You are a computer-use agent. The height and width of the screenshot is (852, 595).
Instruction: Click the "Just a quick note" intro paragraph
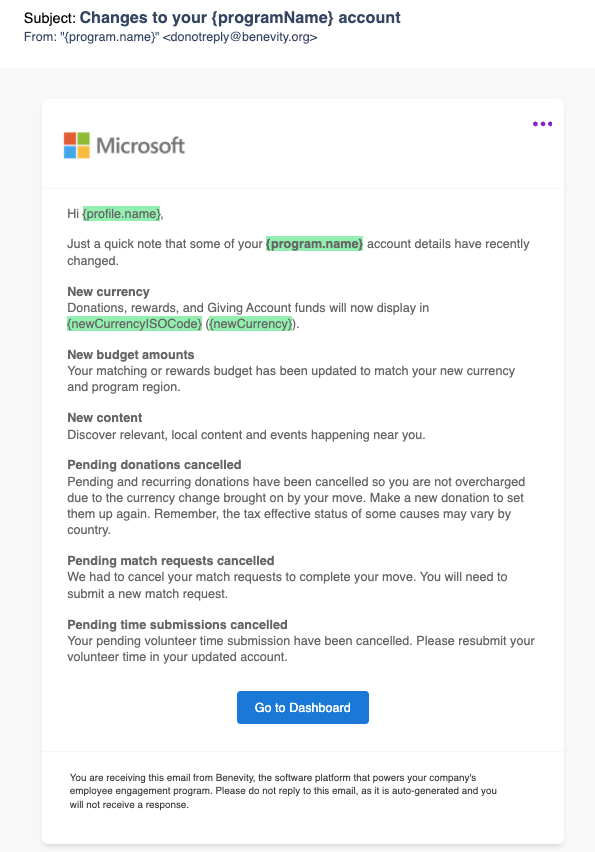coord(298,252)
